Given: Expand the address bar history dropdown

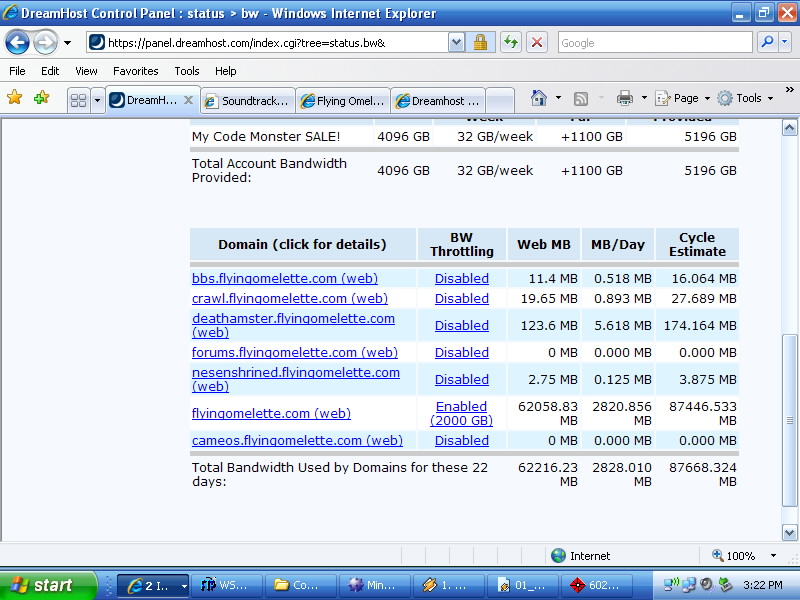Looking at the screenshot, I should 457,43.
